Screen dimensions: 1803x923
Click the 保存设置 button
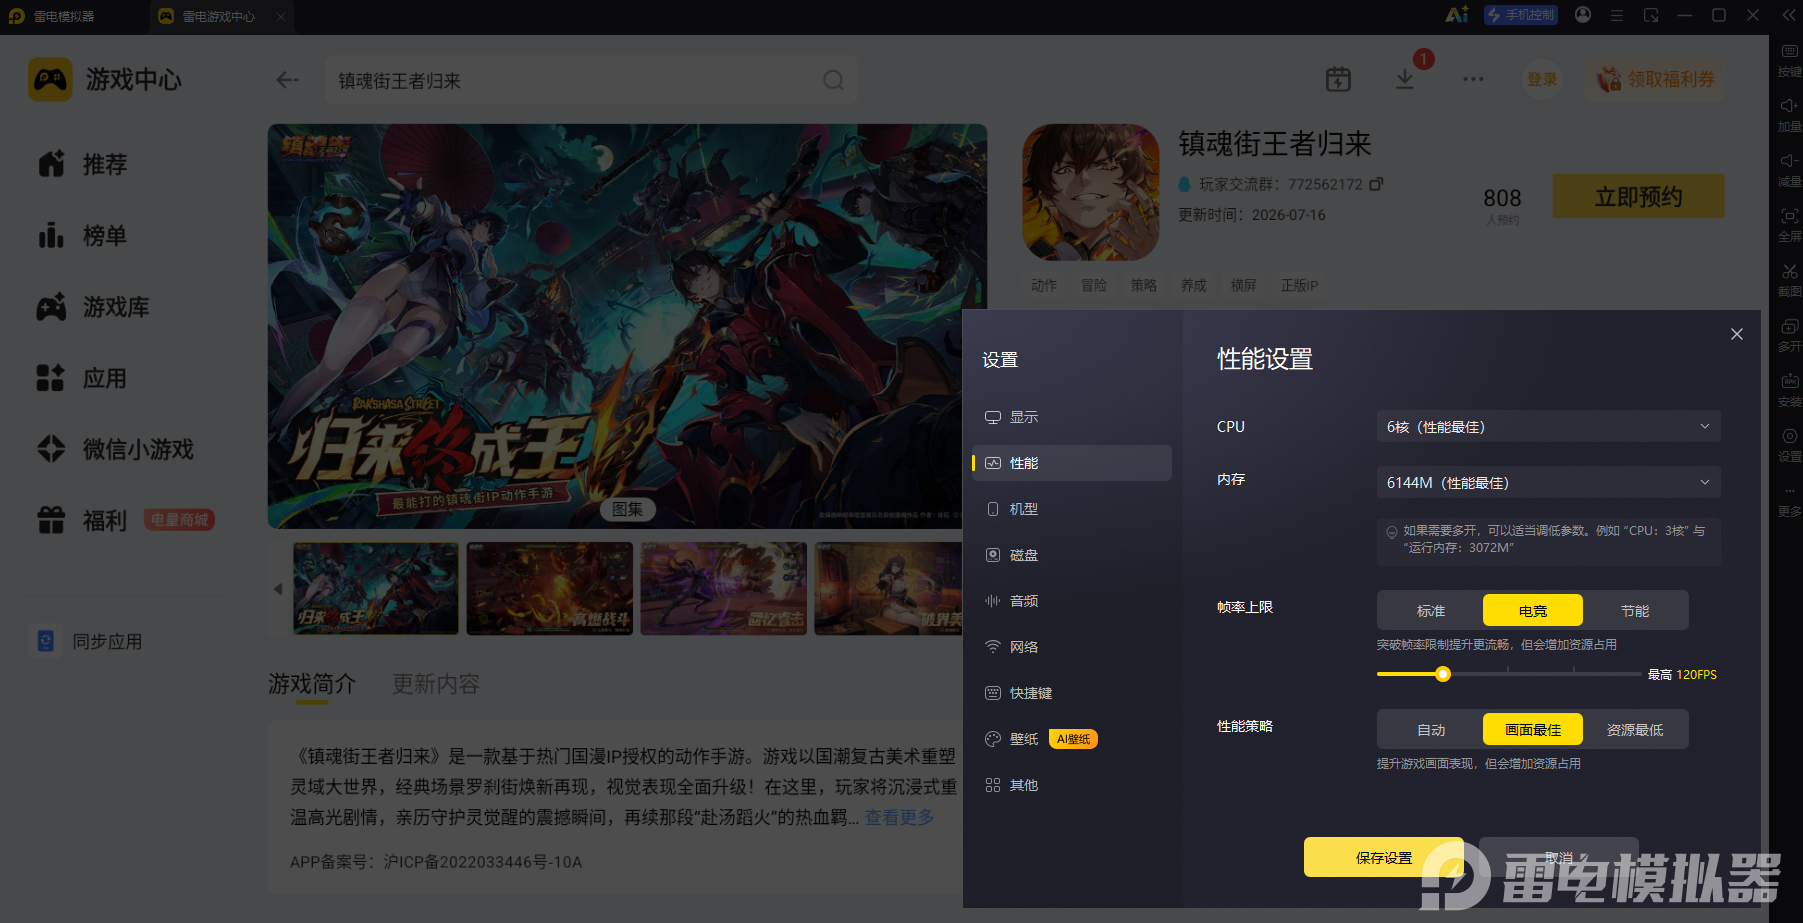1384,857
